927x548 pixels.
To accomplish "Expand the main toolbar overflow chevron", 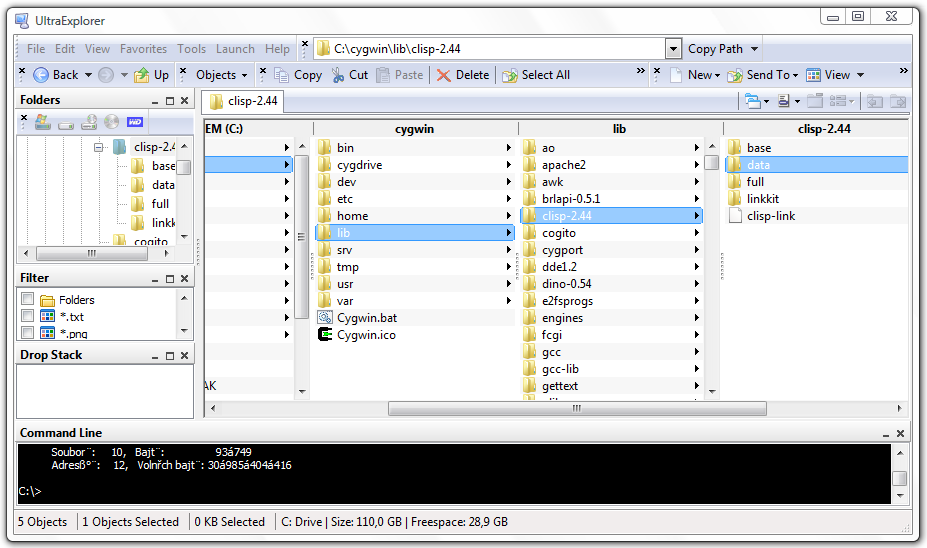I will (640, 71).
